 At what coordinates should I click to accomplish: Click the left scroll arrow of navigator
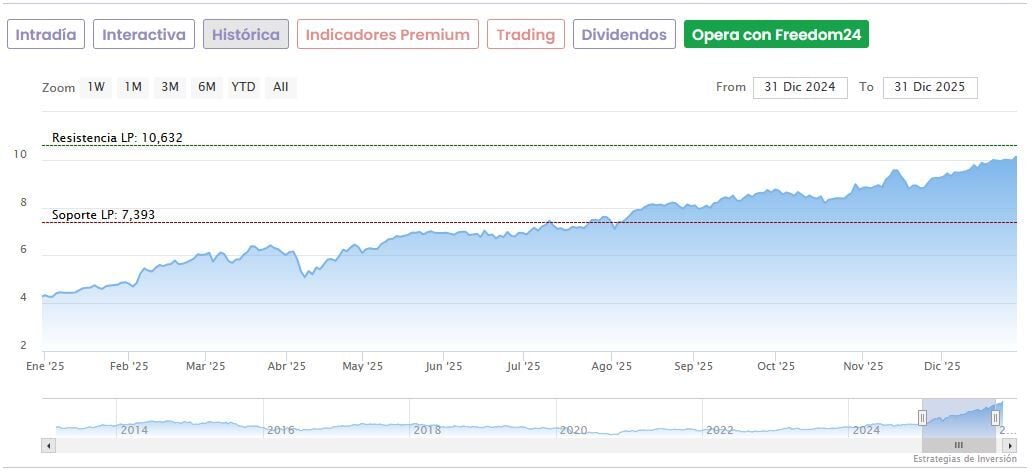pyautogui.click(x=47, y=445)
